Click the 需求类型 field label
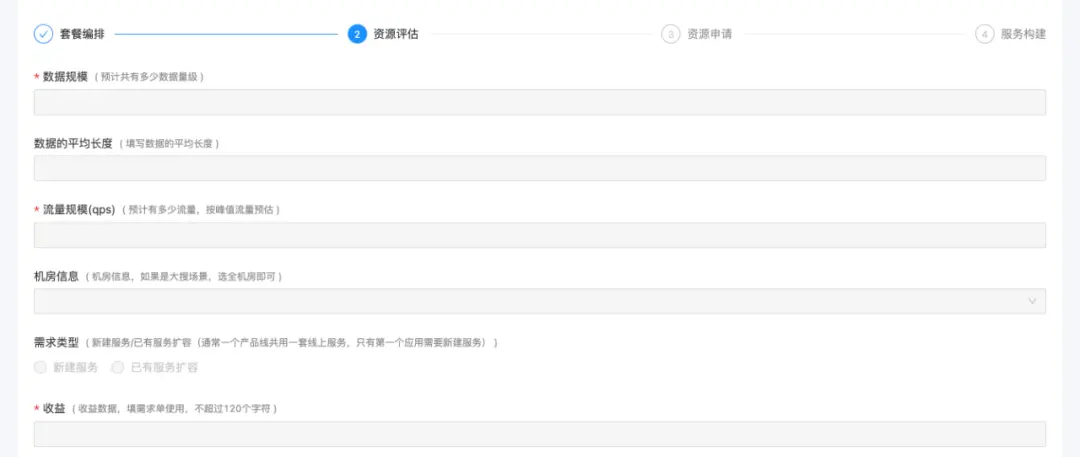 [56, 342]
